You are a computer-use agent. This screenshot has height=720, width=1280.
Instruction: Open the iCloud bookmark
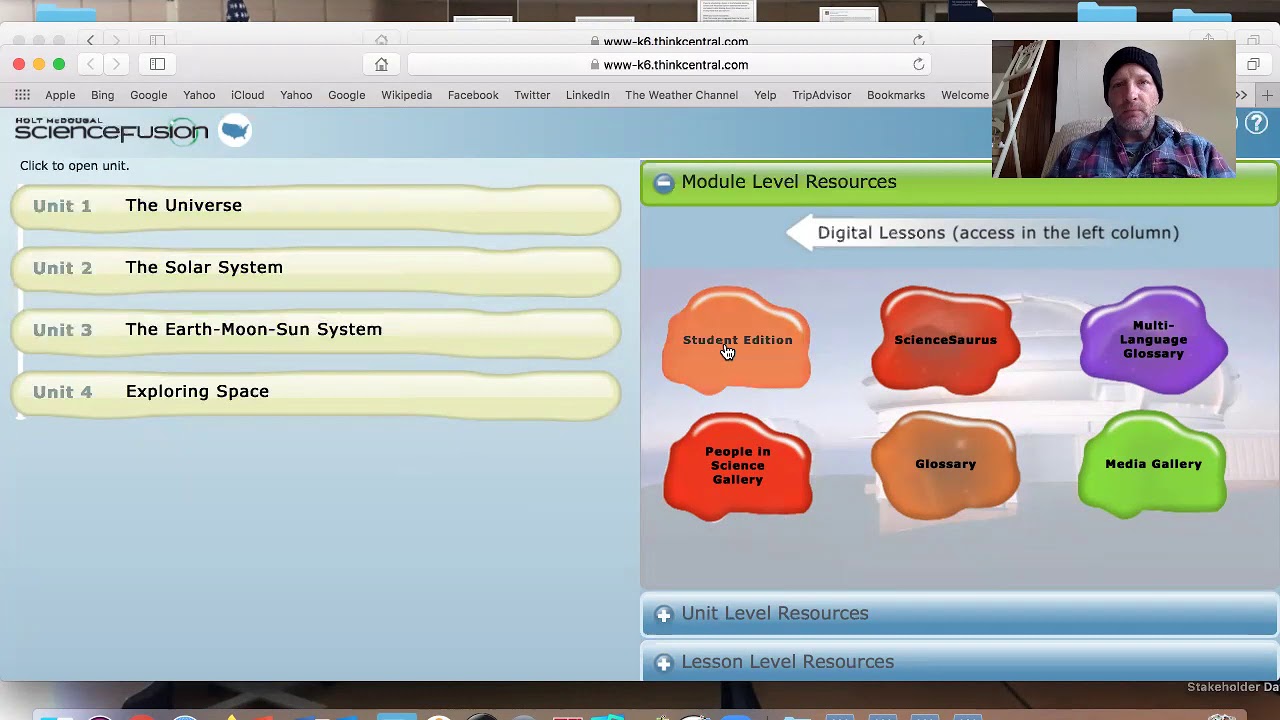[x=247, y=95]
